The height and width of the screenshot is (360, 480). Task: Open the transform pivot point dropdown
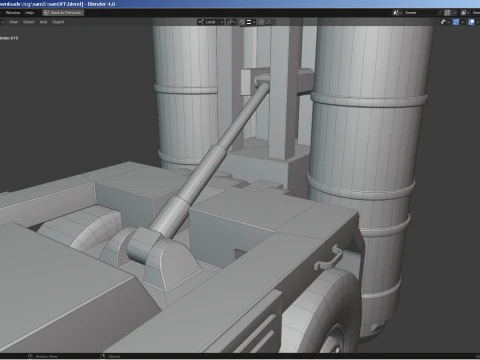[x=231, y=22]
